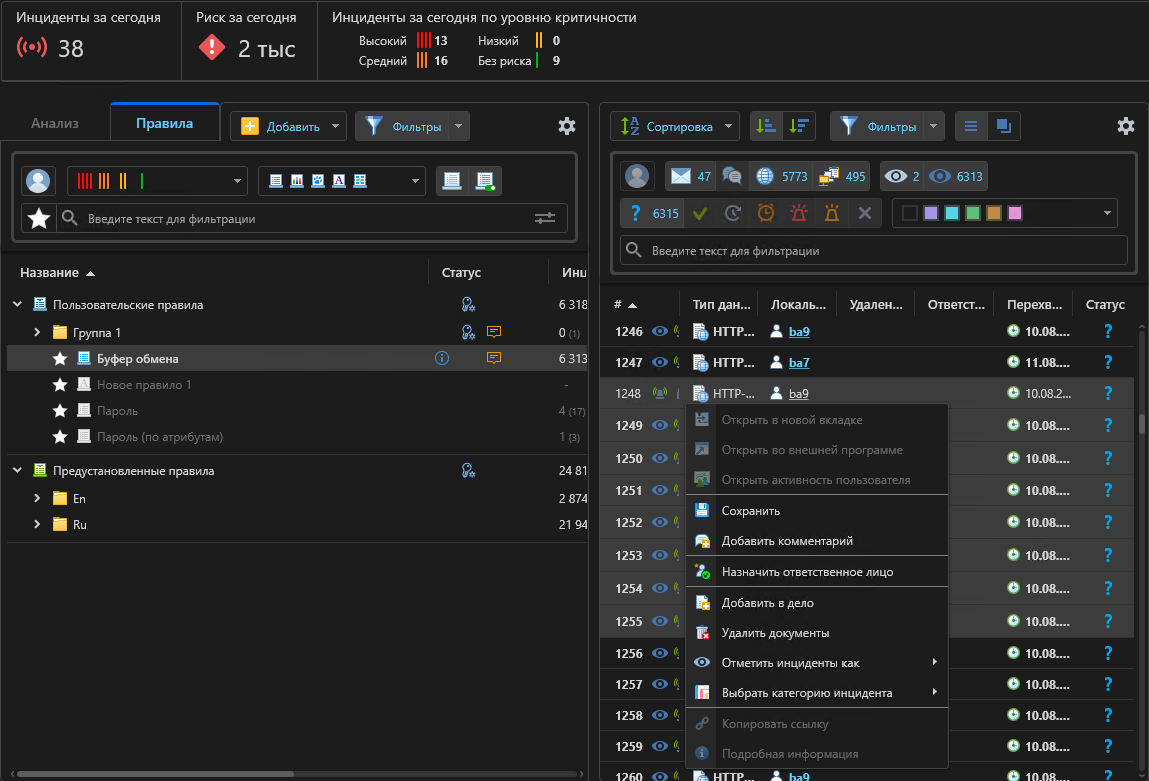
Task: Click the ascending sort order icon
Action: click(765, 126)
